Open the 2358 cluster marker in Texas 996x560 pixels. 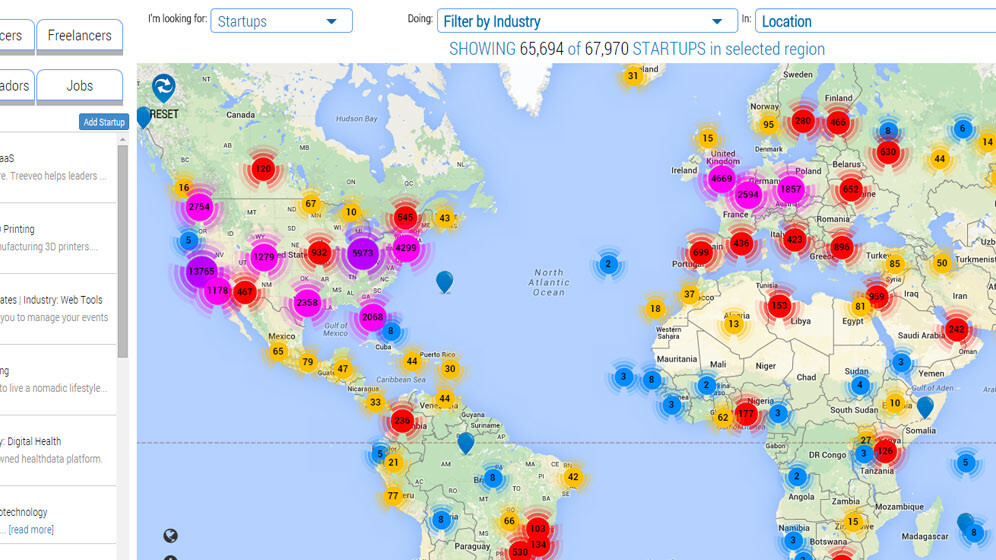307,302
